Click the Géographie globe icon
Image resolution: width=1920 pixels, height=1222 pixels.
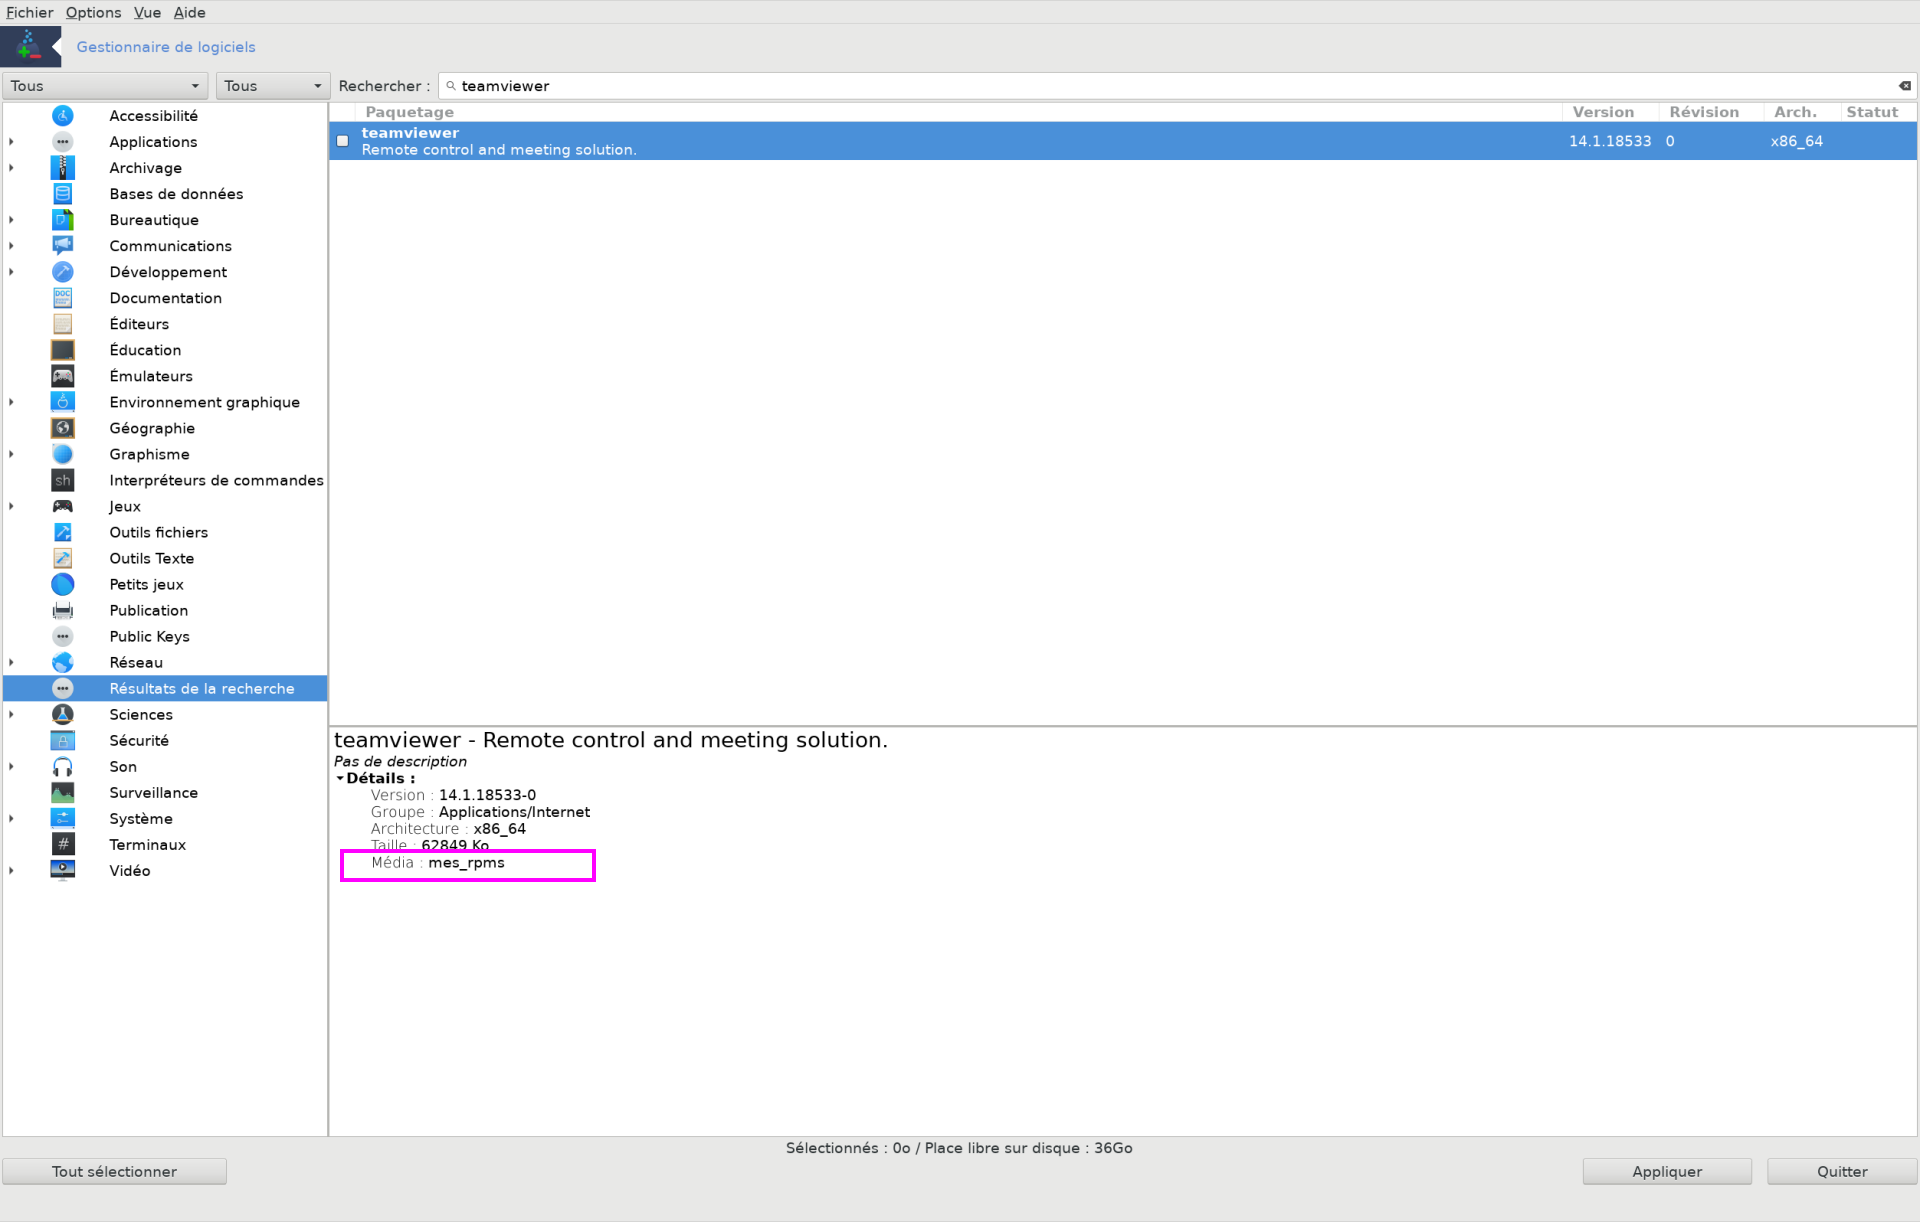point(63,428)
